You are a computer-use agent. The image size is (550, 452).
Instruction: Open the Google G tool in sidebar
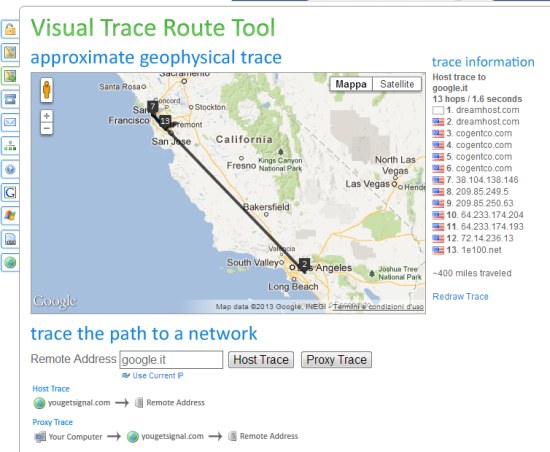coord(10,193)
